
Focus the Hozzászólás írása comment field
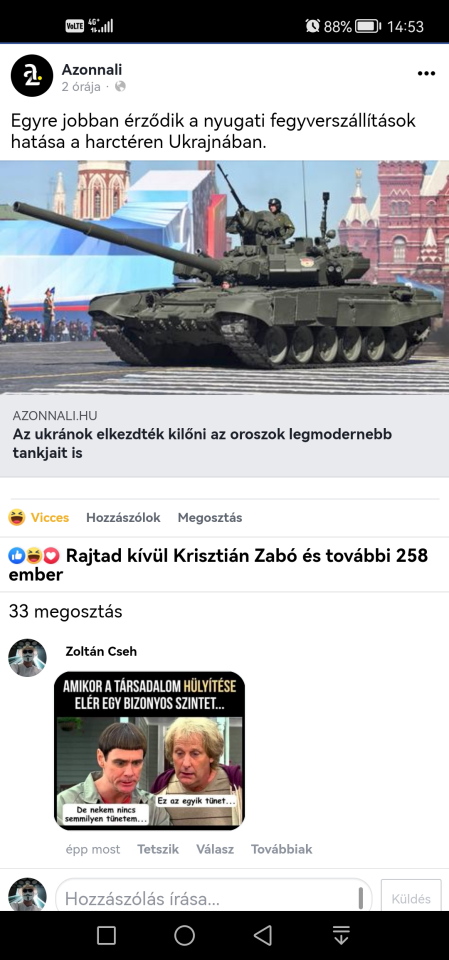214,899
